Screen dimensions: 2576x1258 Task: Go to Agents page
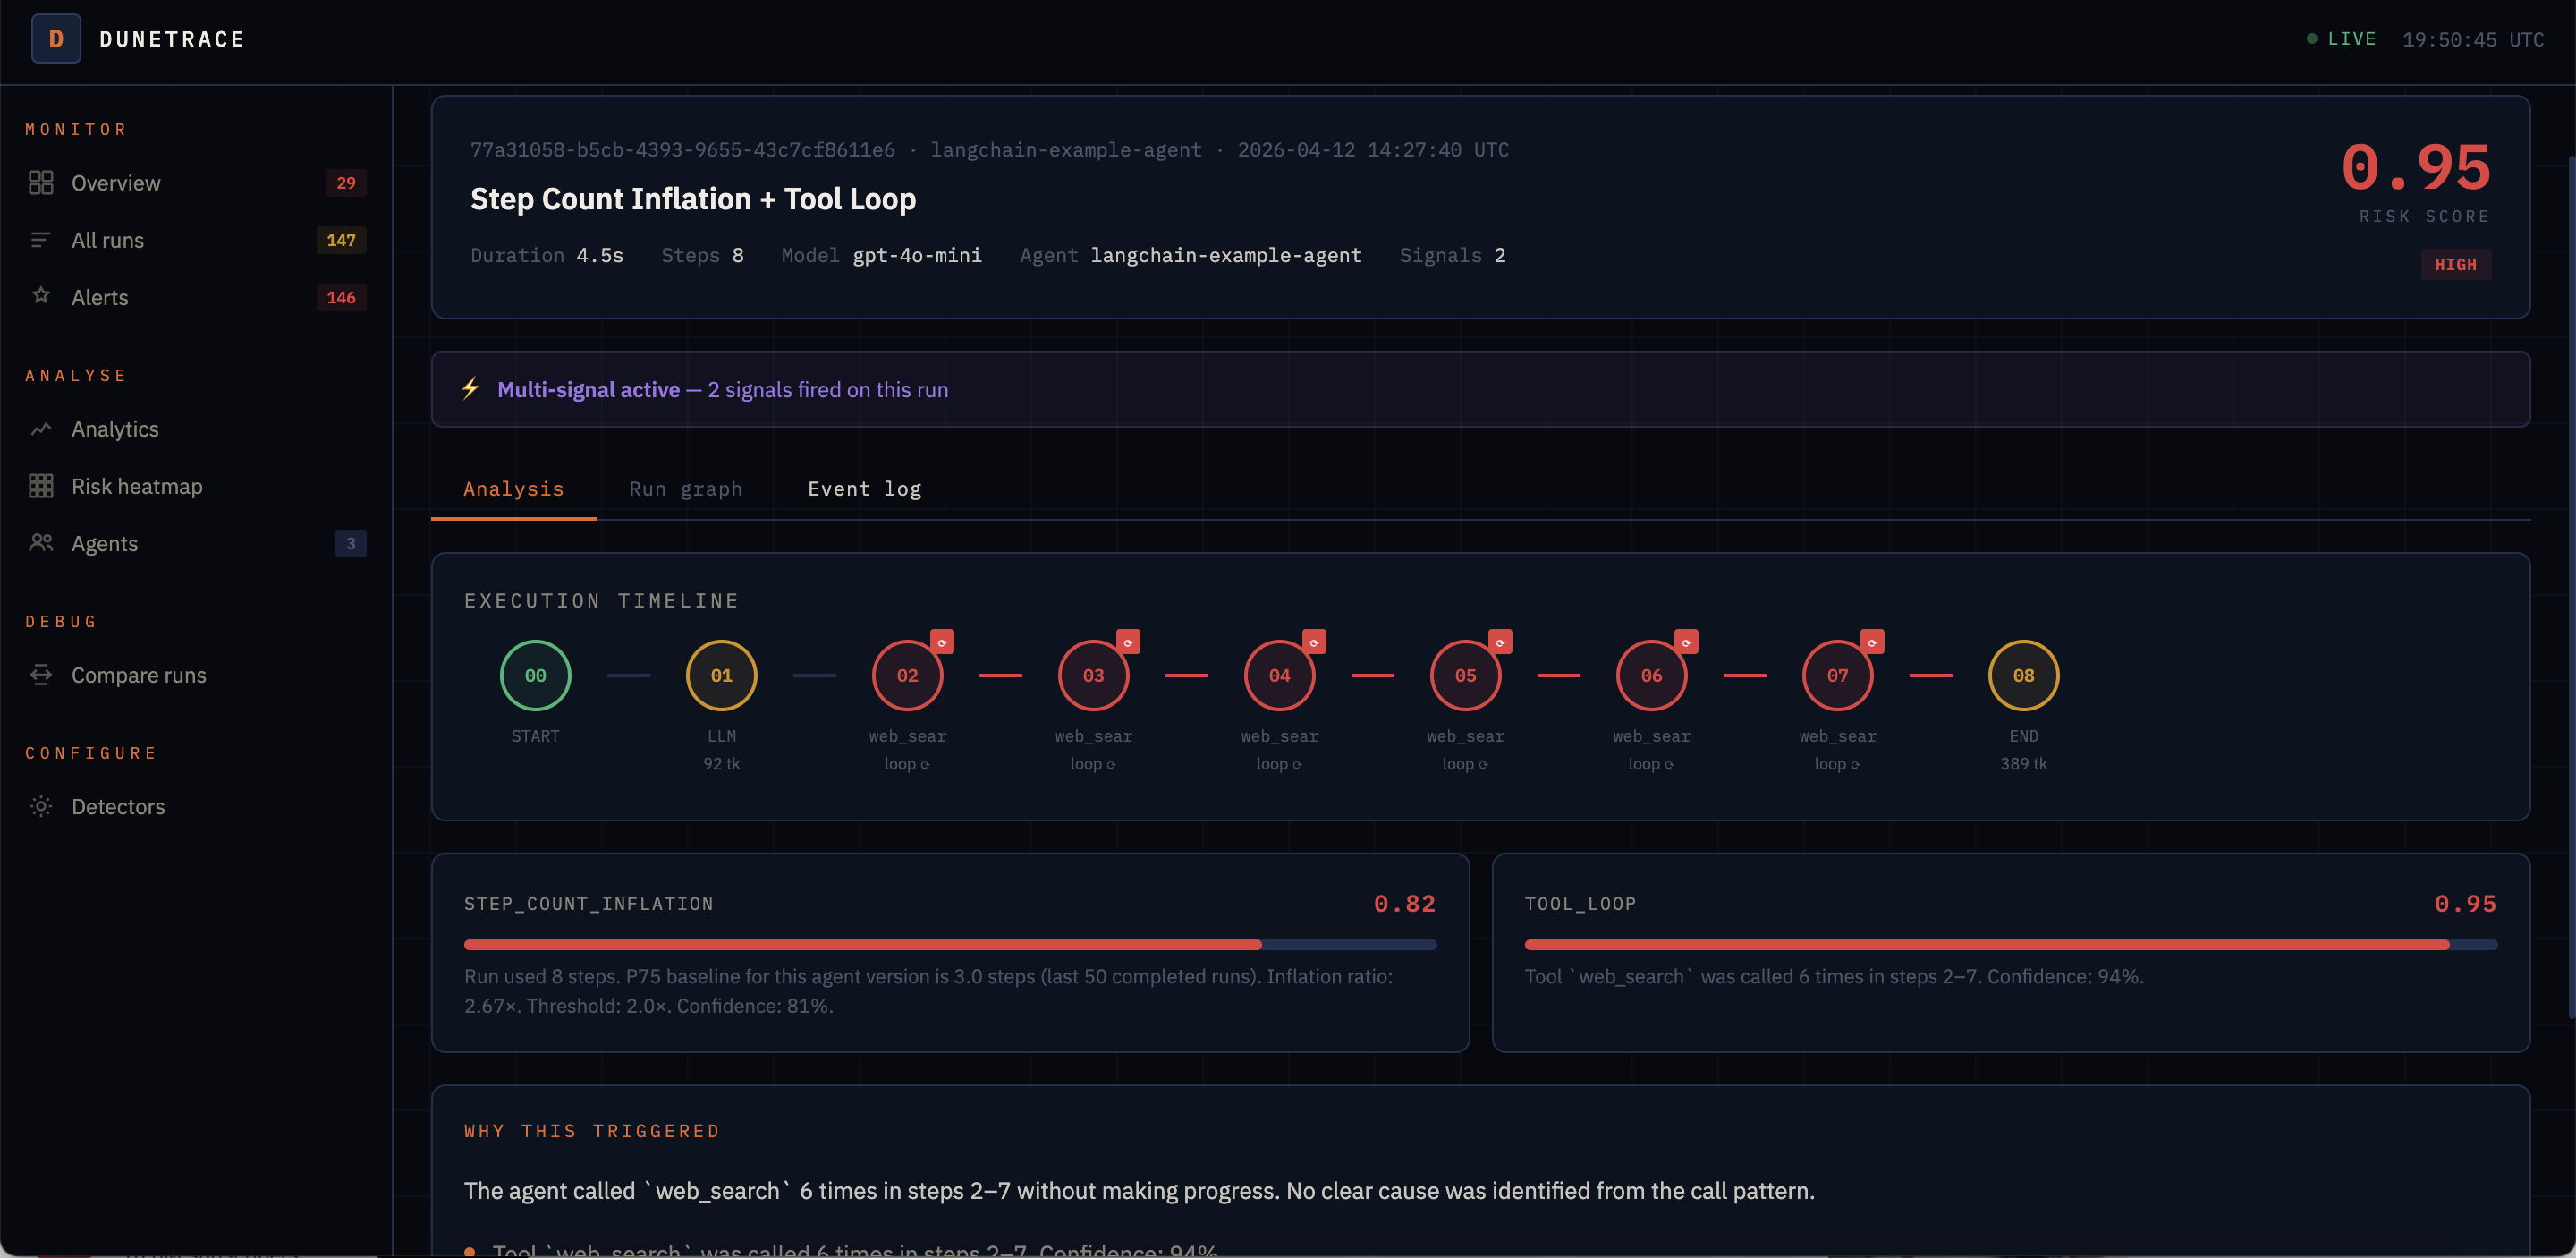(x=197, y=543)
